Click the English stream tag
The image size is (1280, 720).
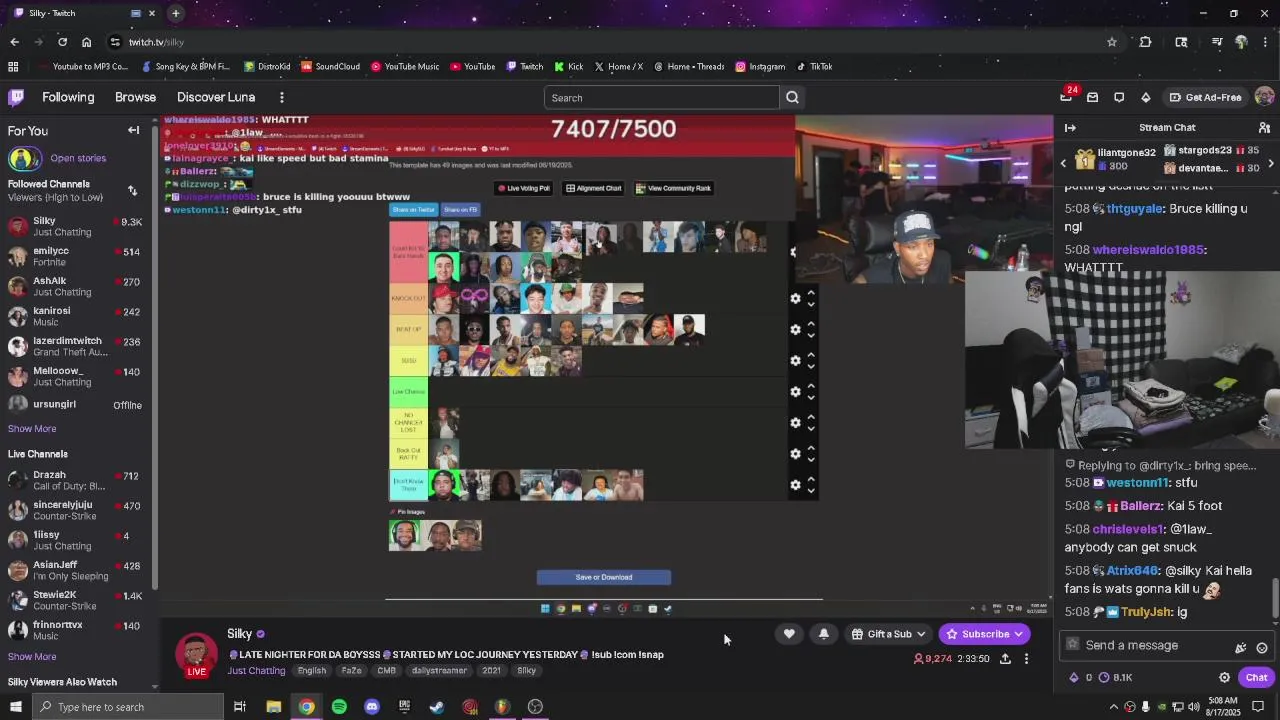click(312, 671)
